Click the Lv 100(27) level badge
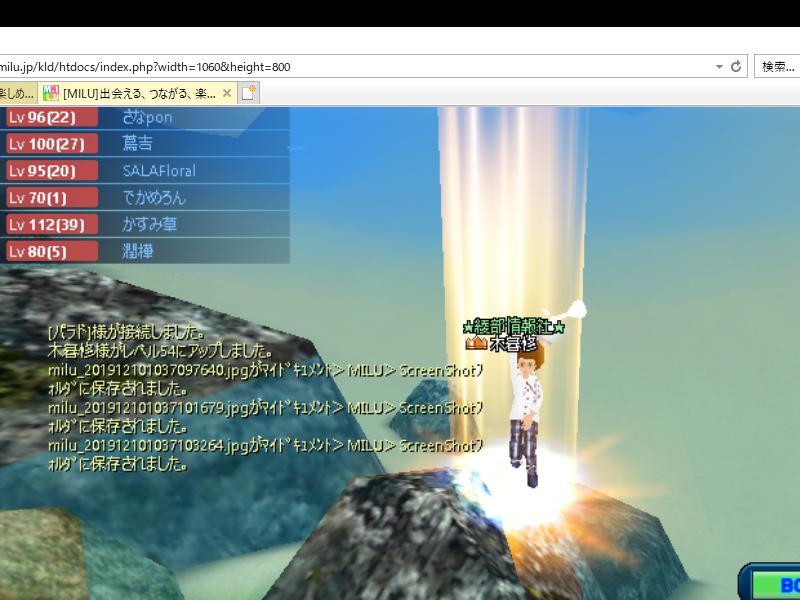The image size is (800, 600). click(x=52, y=144)
